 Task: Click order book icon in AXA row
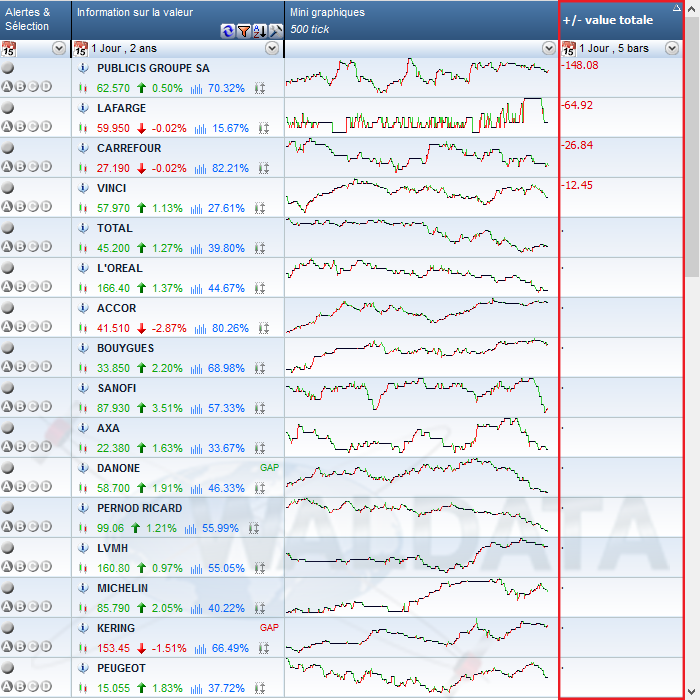coord(260,448)
